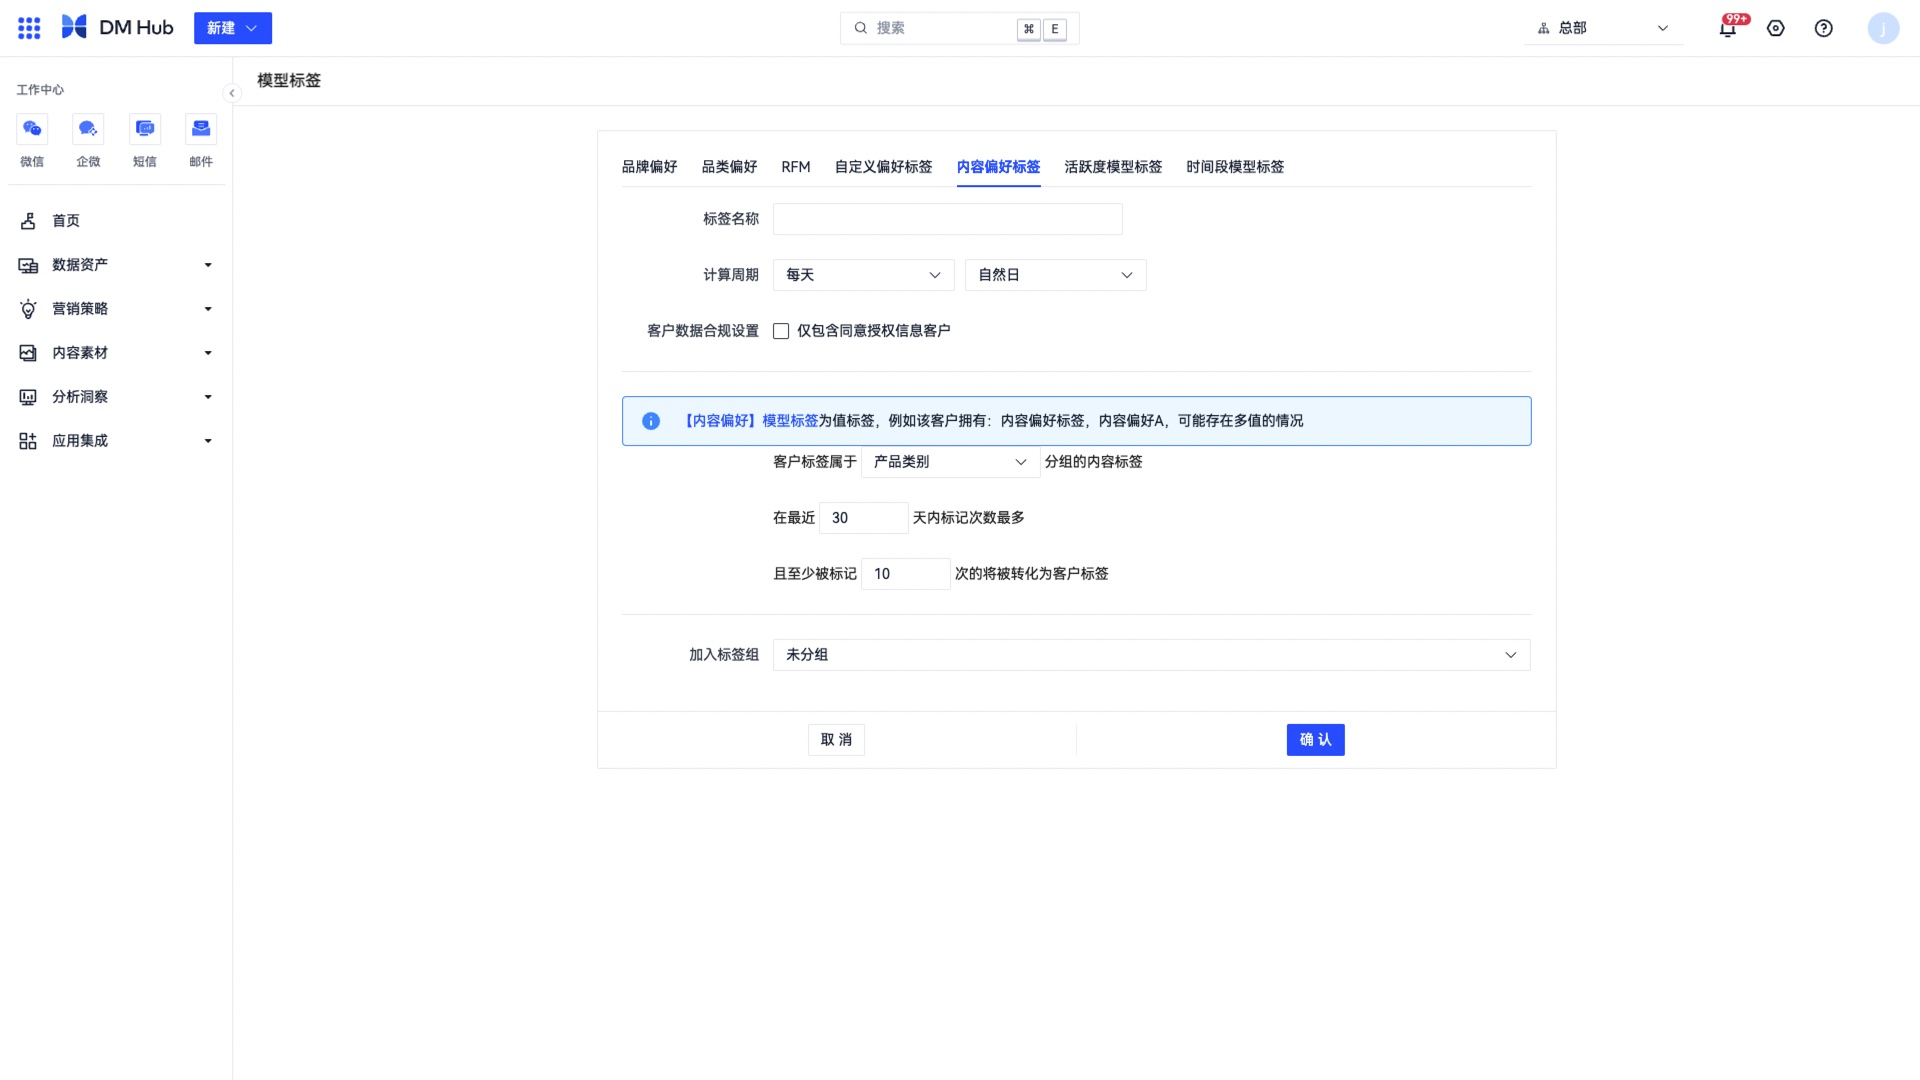This screenshot has width=1920, height=1080.
Task: Click the user avatar icon
Action: (1883, 28)
